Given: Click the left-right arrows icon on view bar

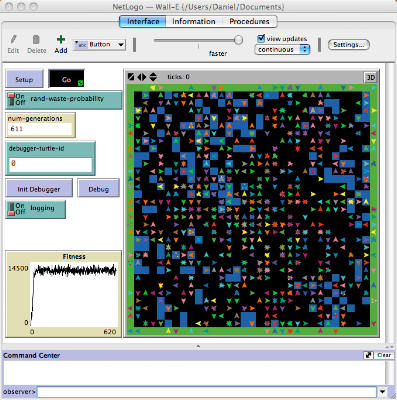Looking at the screenshot, I should coord(142,77).
